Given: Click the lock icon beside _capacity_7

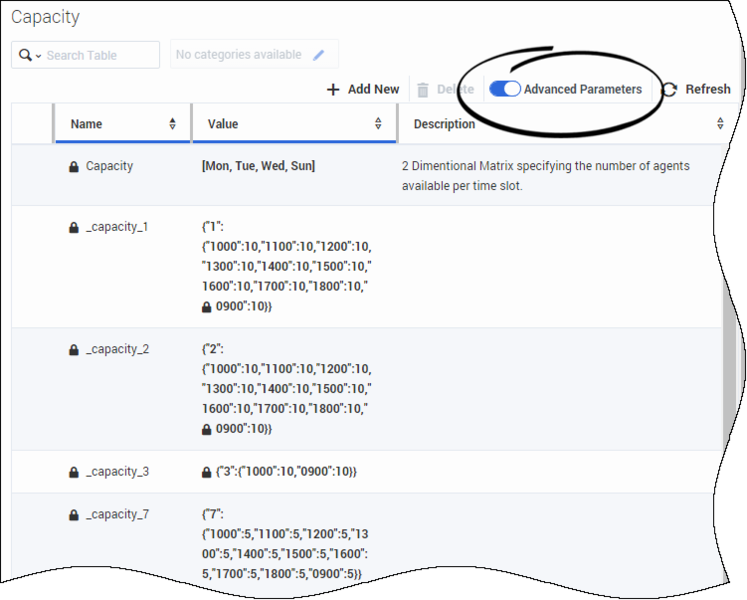Looking at the screenshot, I should coord(73,515).
